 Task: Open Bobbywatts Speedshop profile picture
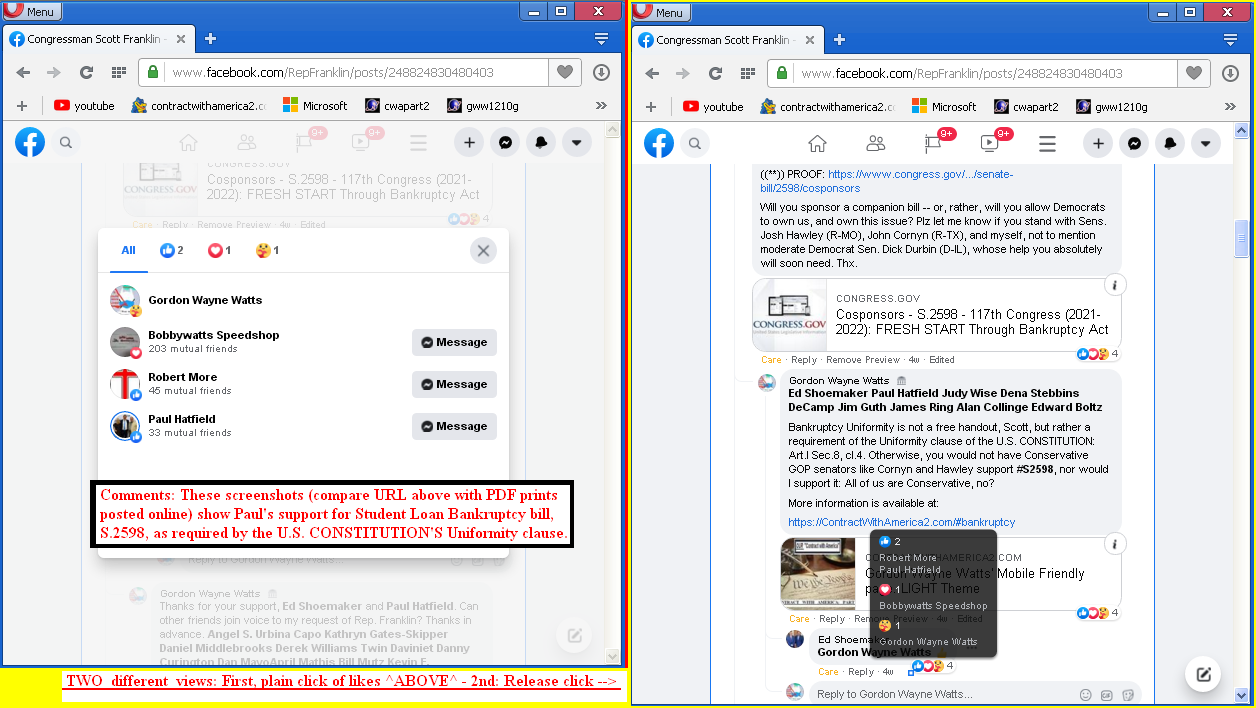(x=125, y=342)
